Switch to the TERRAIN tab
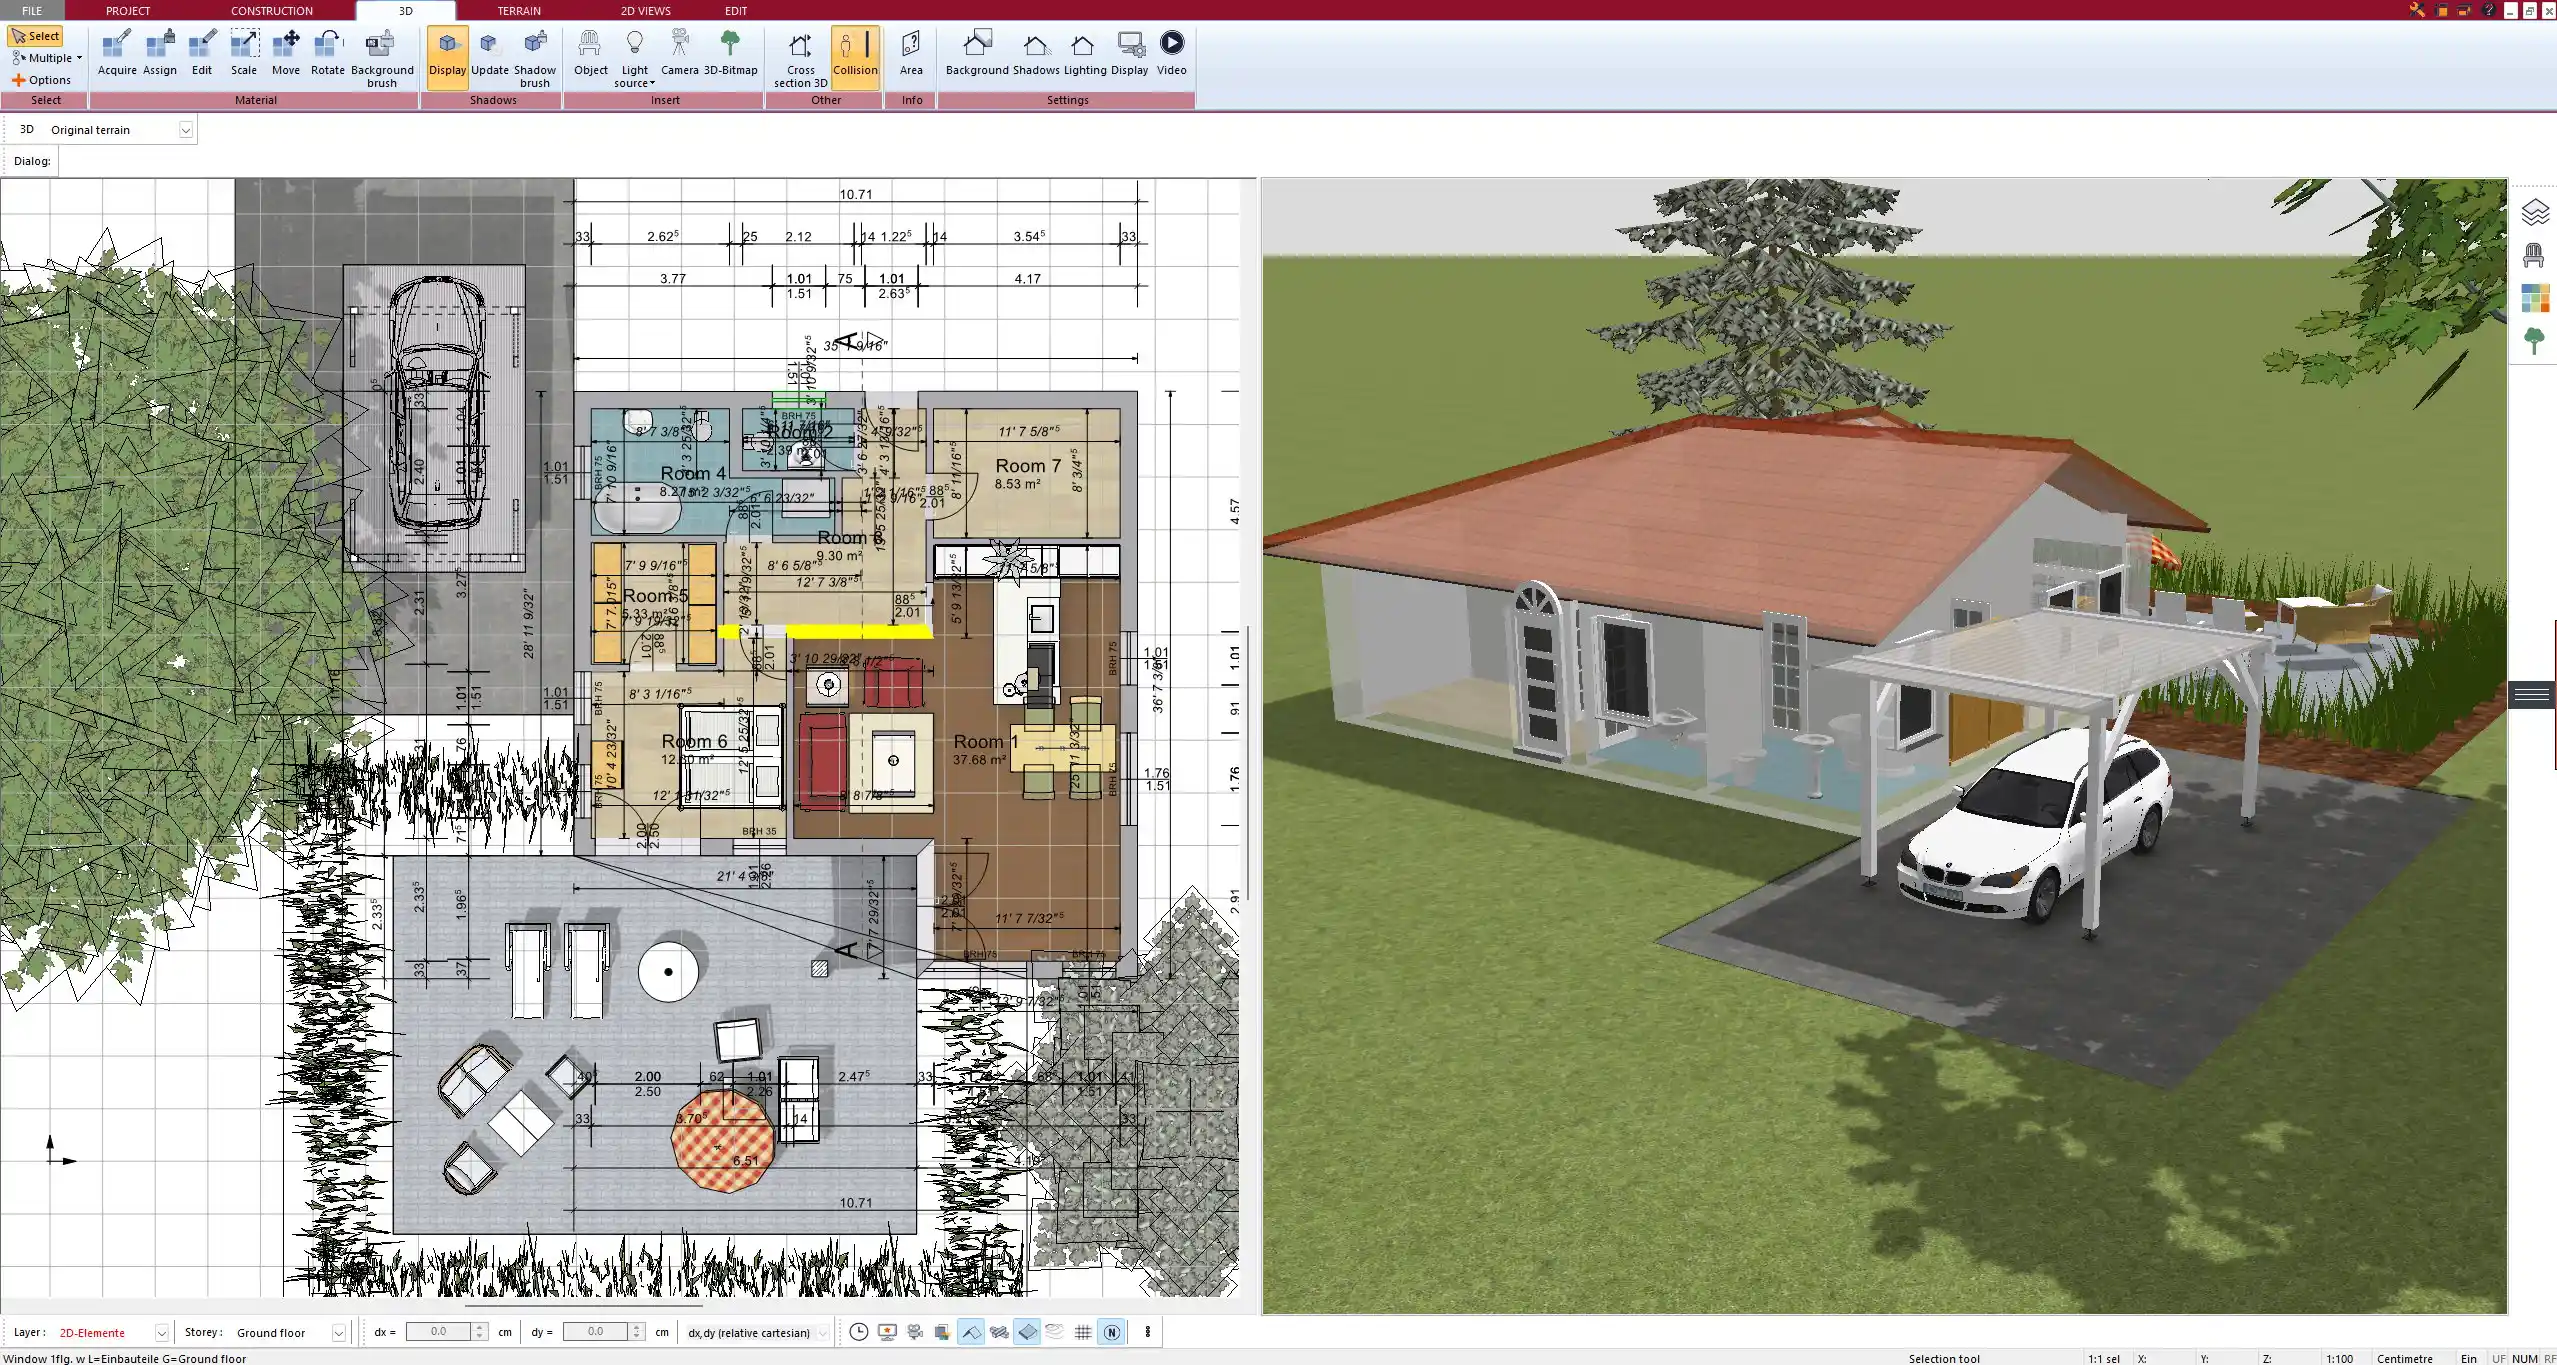This screenshot has width=2557, height=1365. tap(519, 11)
